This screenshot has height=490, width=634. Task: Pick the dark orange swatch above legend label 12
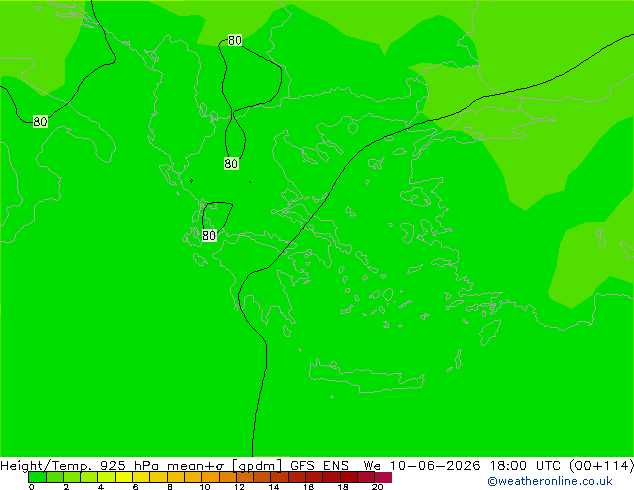tap(245, 477)
